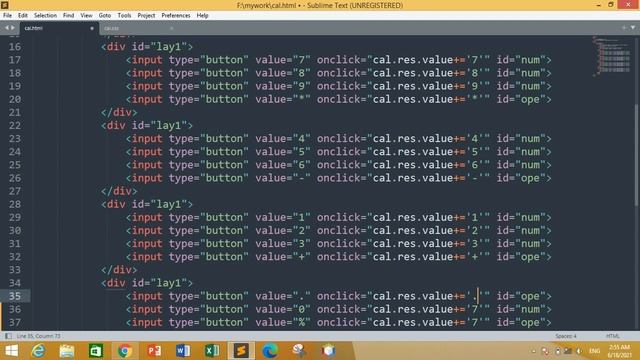Image resolution: width=640 pixels, height=360 pixels.
Task: Open the network tray icon
Action: click(568, 351)
